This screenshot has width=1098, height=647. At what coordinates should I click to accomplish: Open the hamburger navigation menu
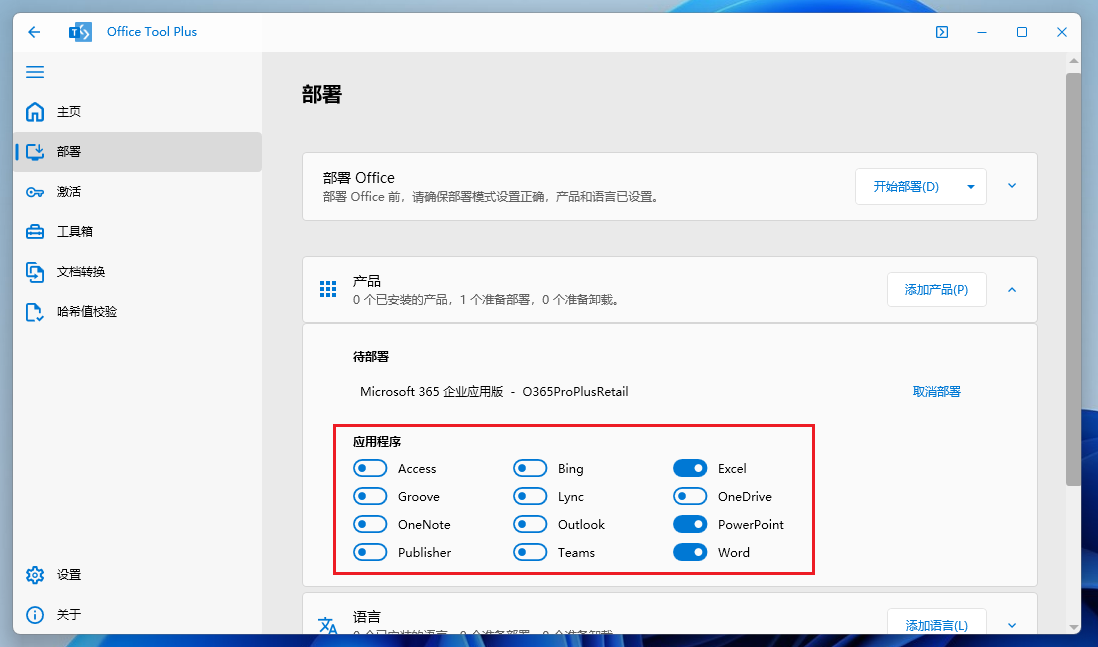pos(35,72)
